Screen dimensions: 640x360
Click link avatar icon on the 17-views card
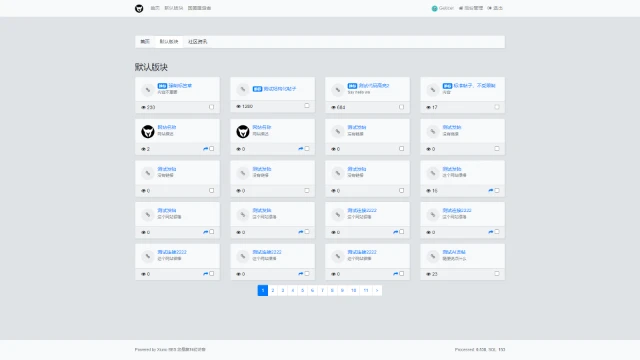tap(433, 89)
